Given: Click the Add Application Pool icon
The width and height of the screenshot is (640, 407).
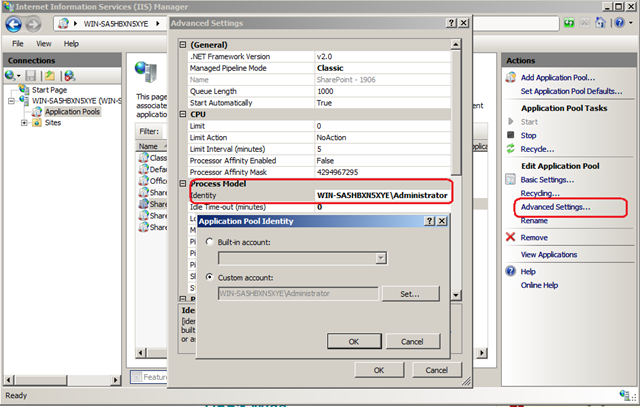Looking at the screenshot, I should click(511, 77).
